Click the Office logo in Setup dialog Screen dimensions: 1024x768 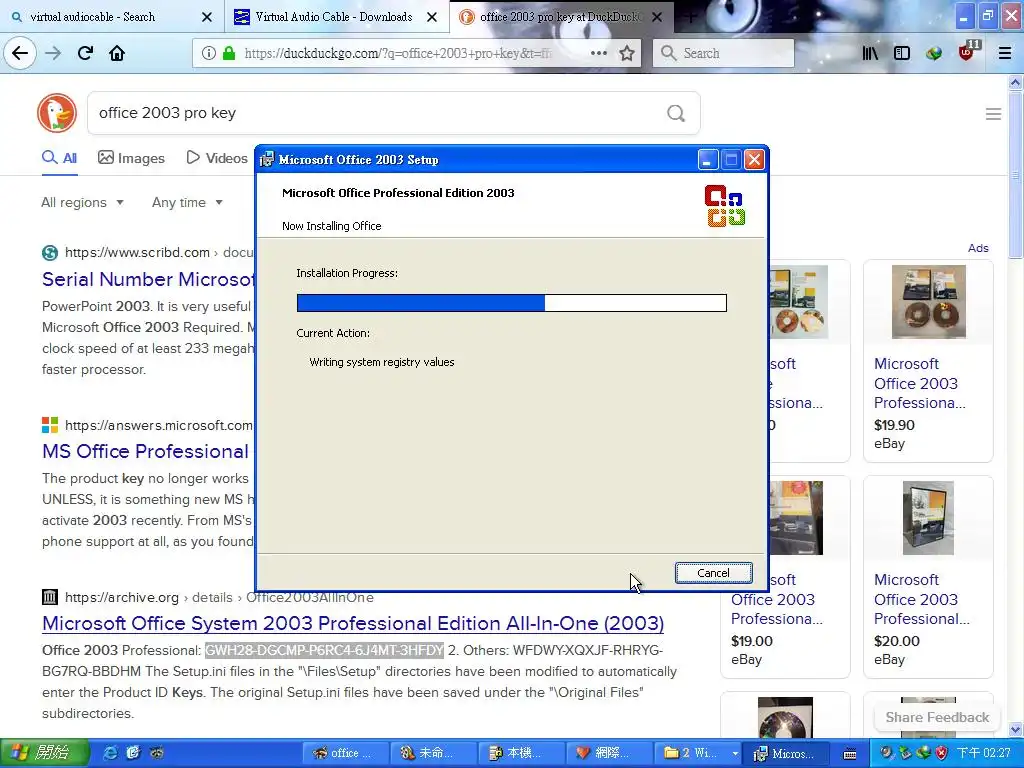[725, 206]
